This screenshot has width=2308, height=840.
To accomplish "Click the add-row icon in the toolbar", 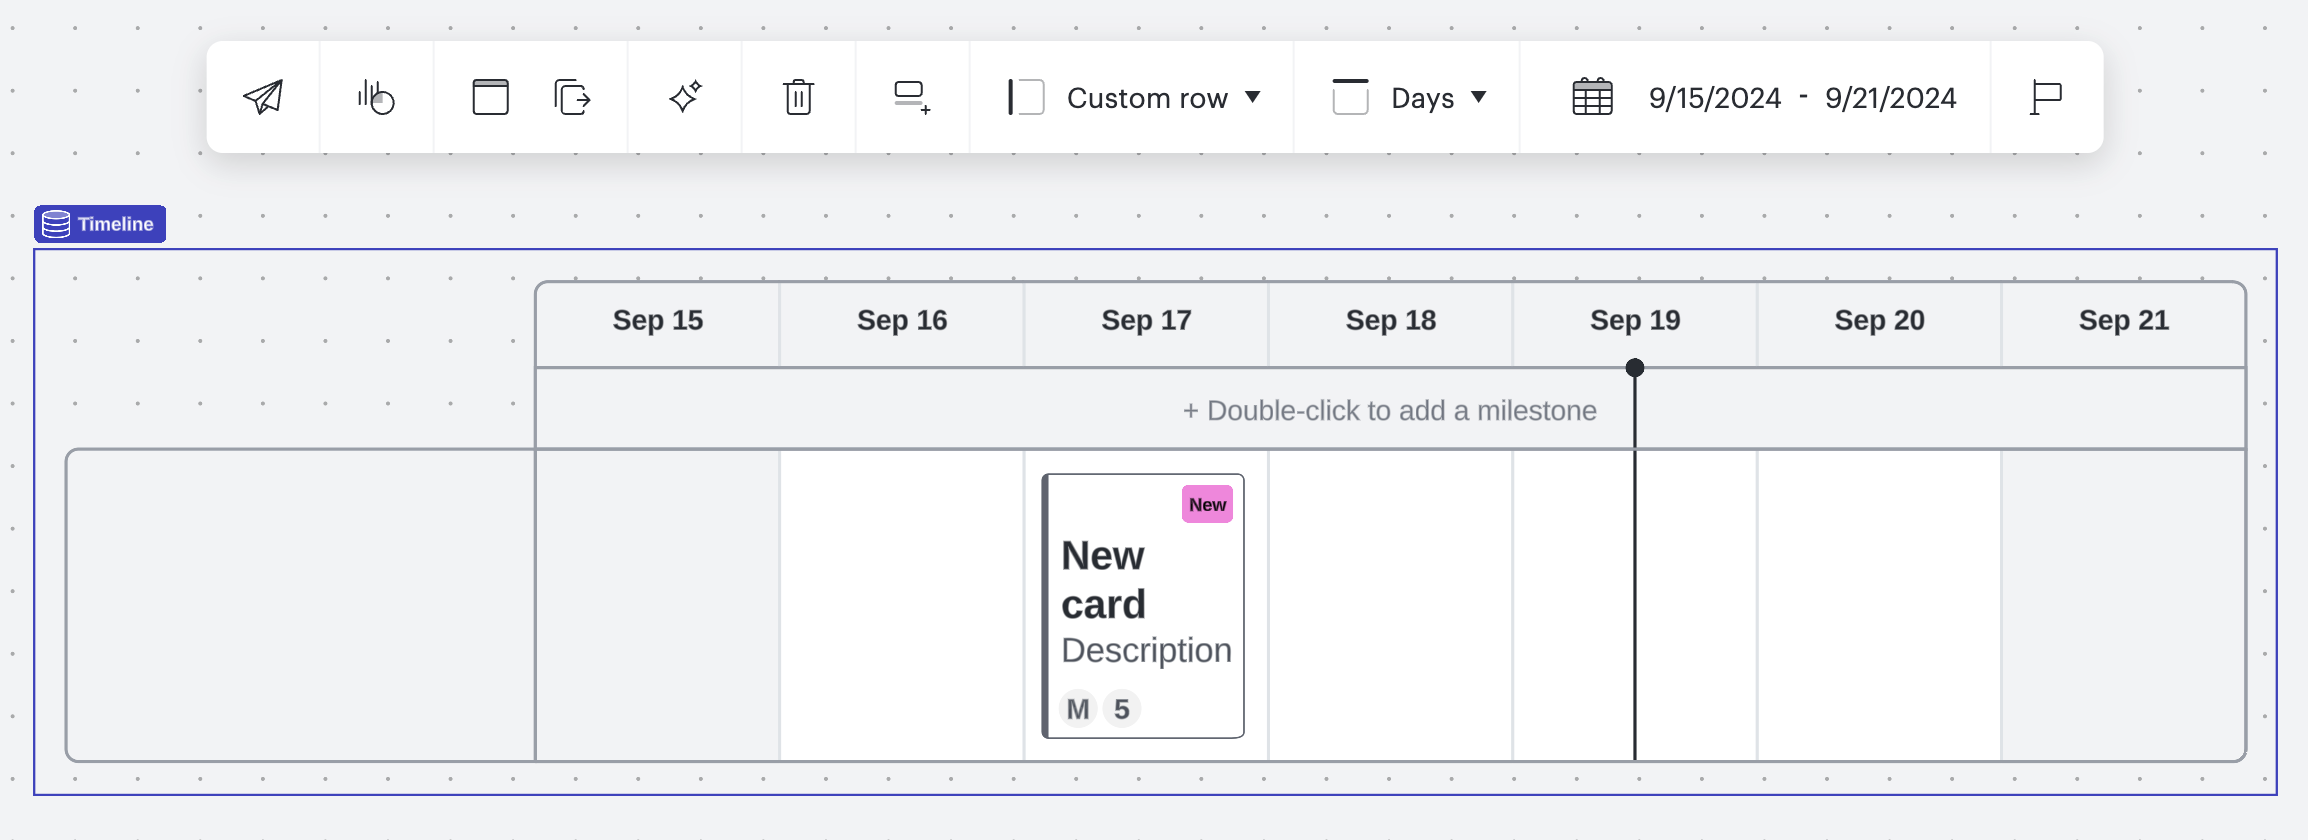I will click(911, 97).
